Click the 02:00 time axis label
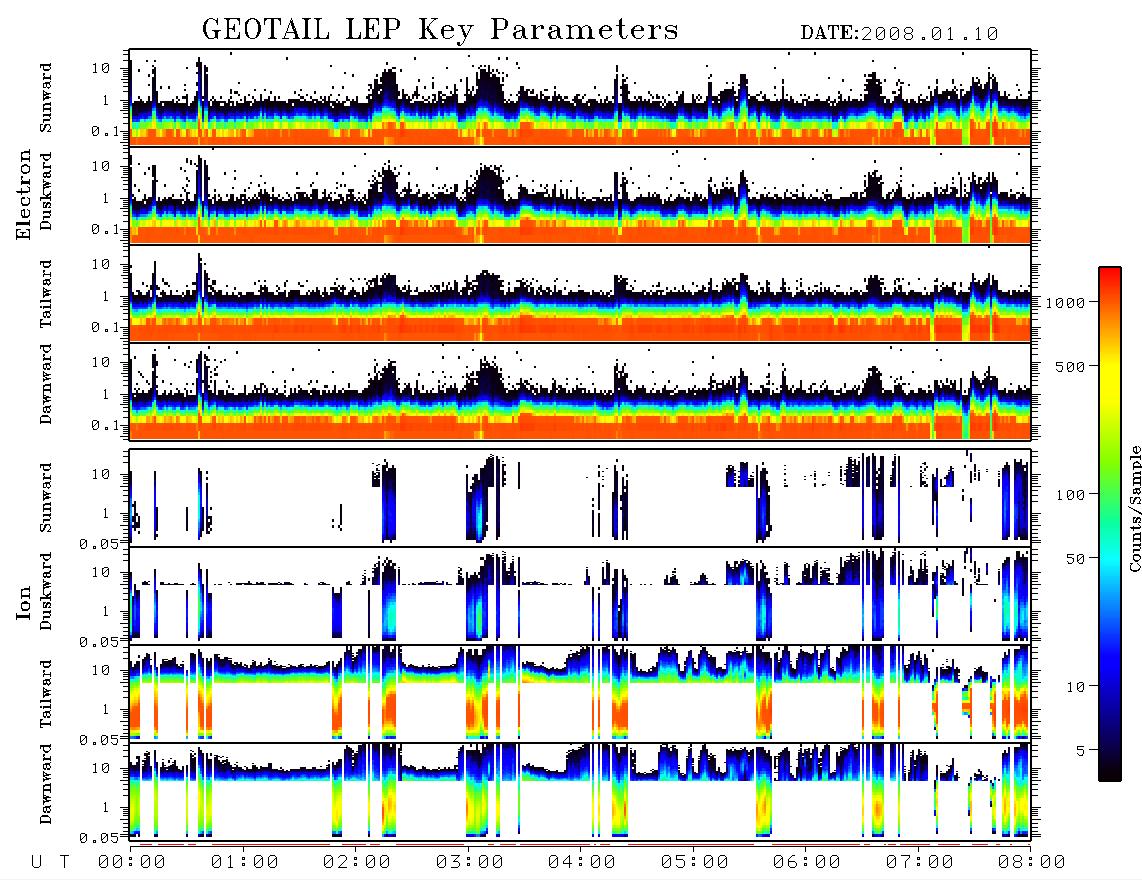Screen dimensions: 1142x880 click(x=357, y=863)
